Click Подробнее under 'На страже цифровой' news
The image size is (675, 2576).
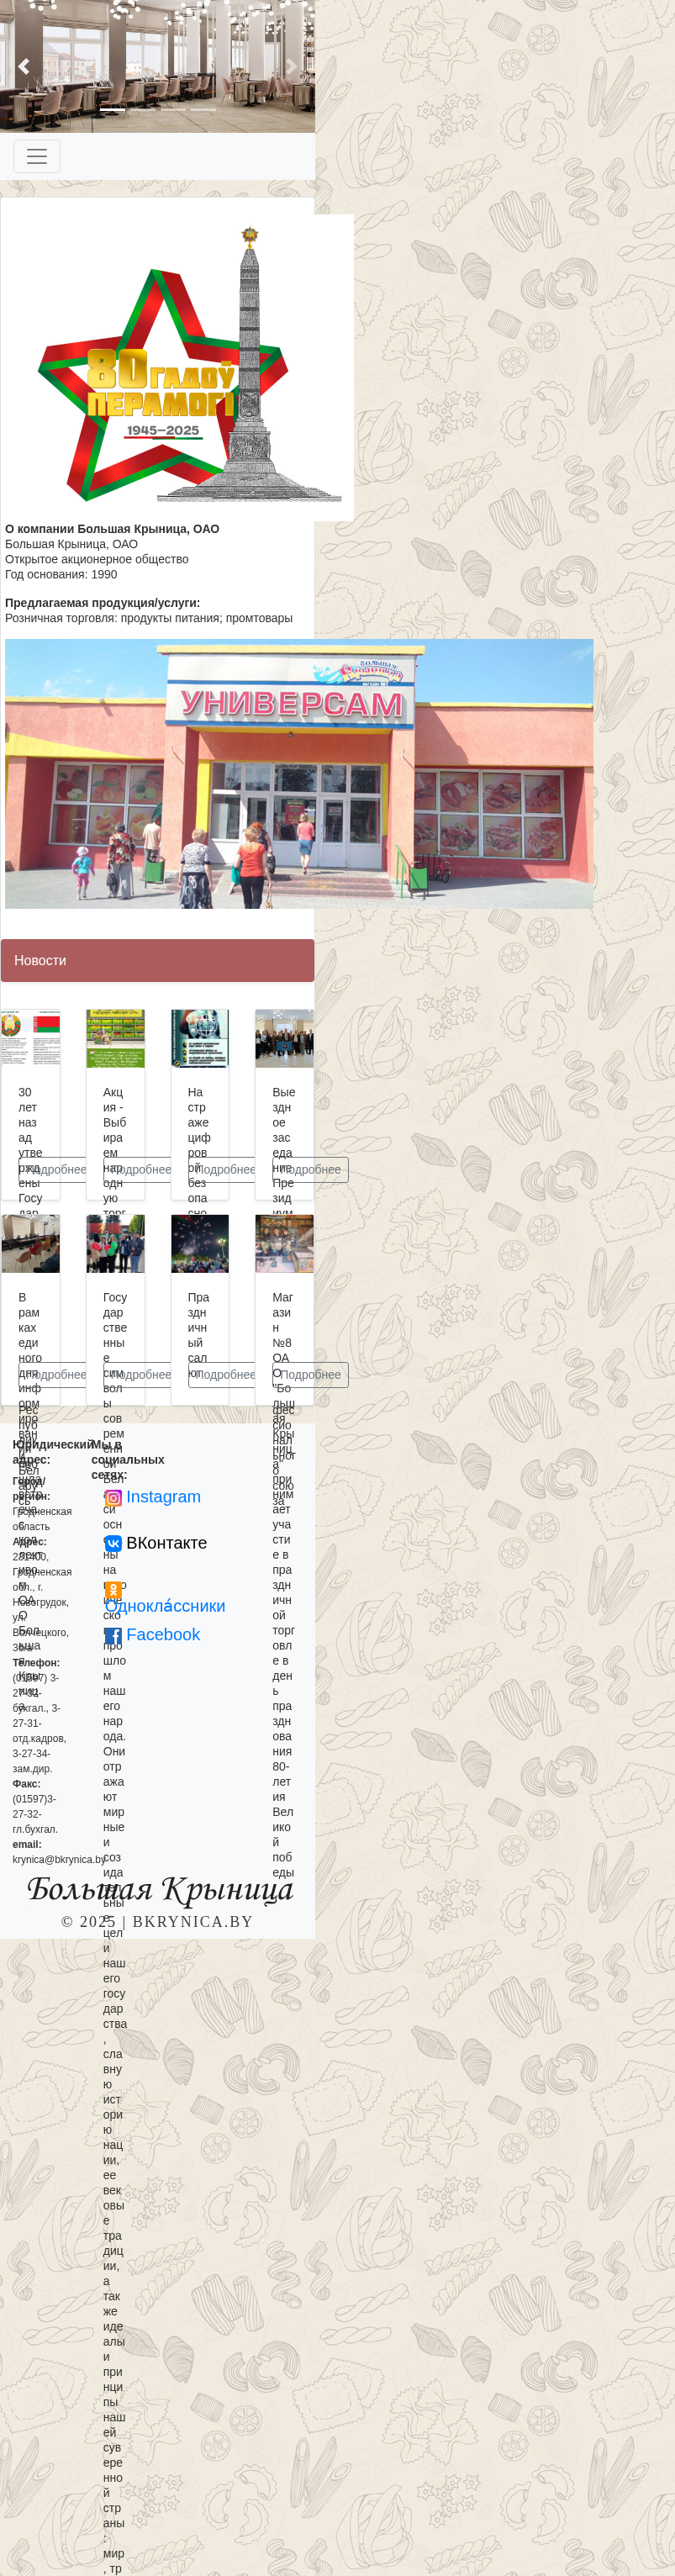(x=225, y=1170)
